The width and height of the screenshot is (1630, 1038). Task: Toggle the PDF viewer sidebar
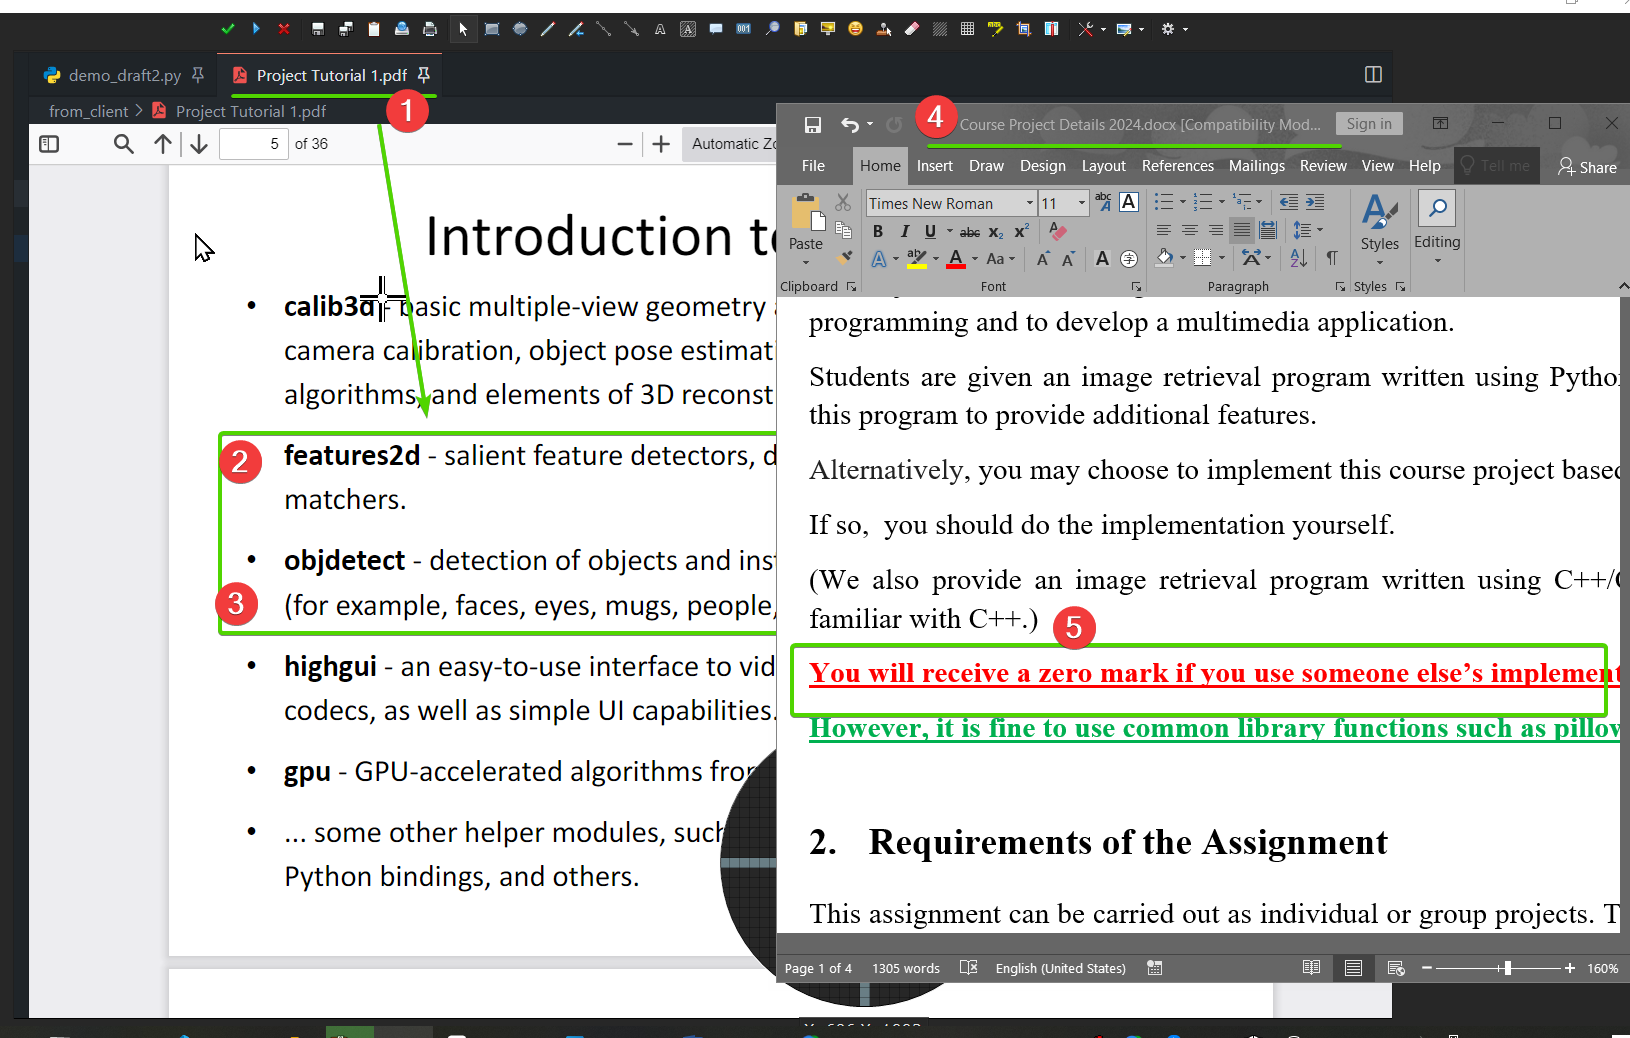[x=49, y=144]
